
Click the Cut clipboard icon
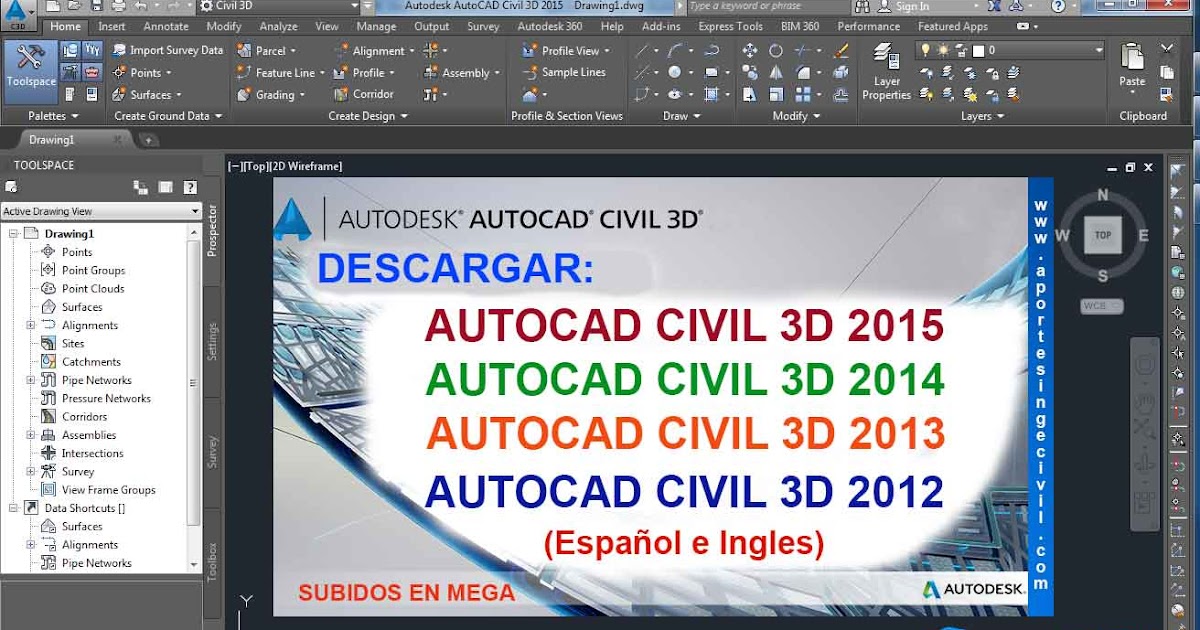(x=1166, y=49)
